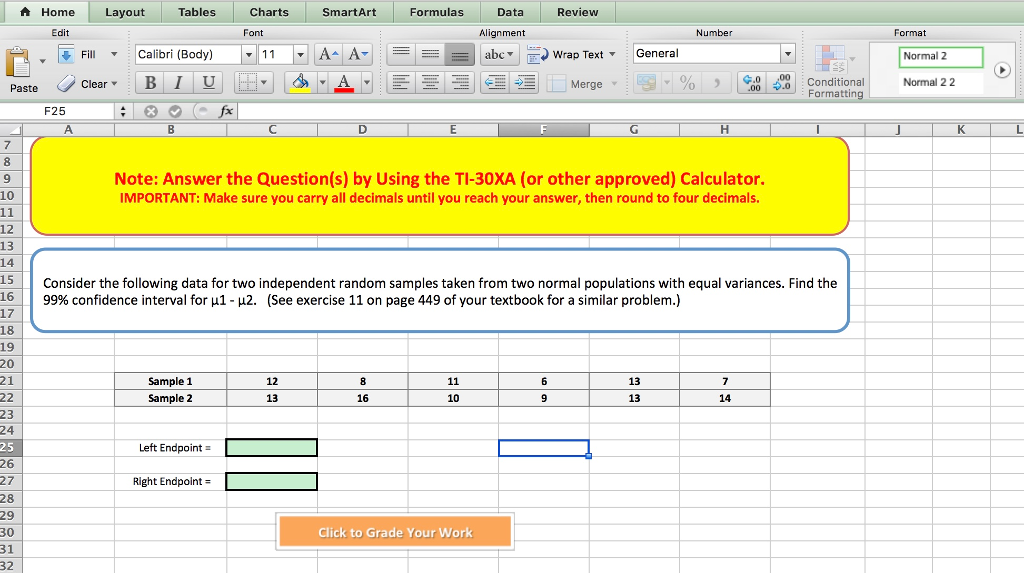Open the SmartArt tab

click(x=349, y=12)
